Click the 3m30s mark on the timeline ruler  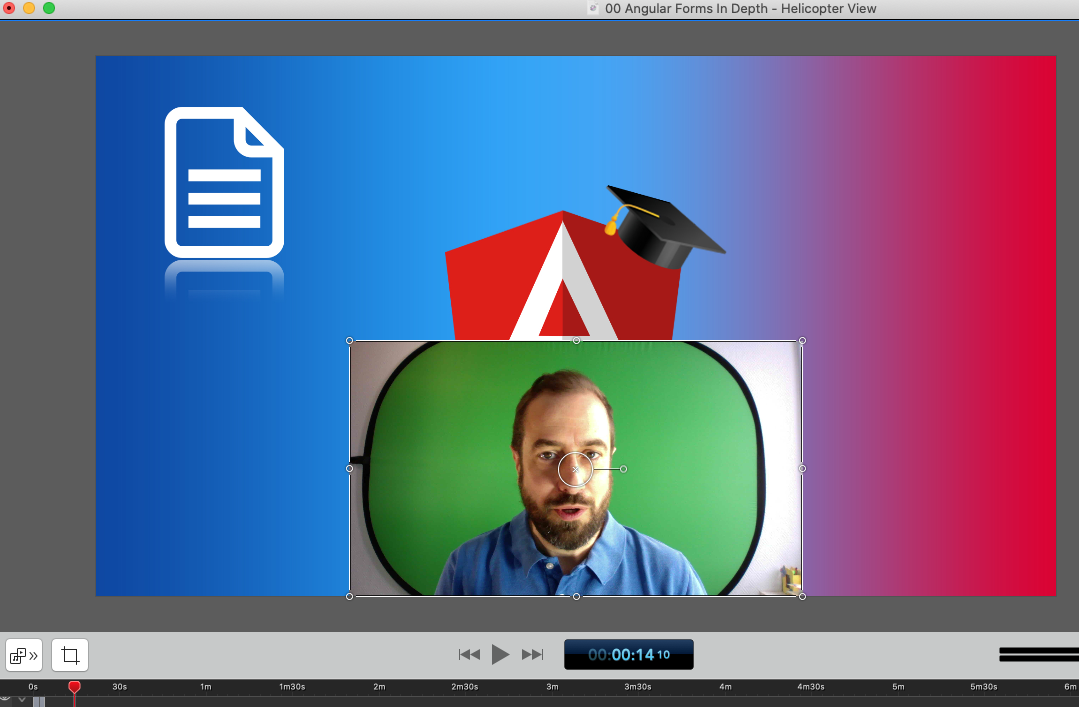pos(638,687)
